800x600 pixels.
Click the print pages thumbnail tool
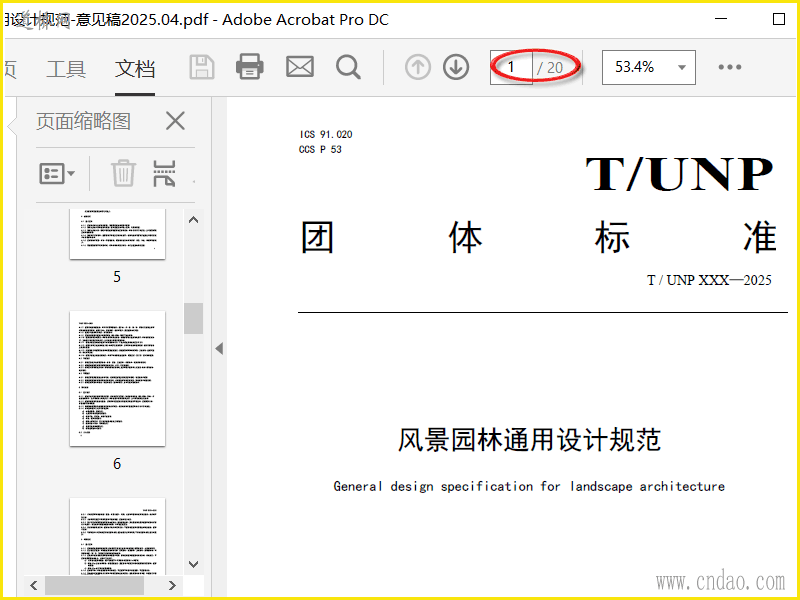pos(164,173)
